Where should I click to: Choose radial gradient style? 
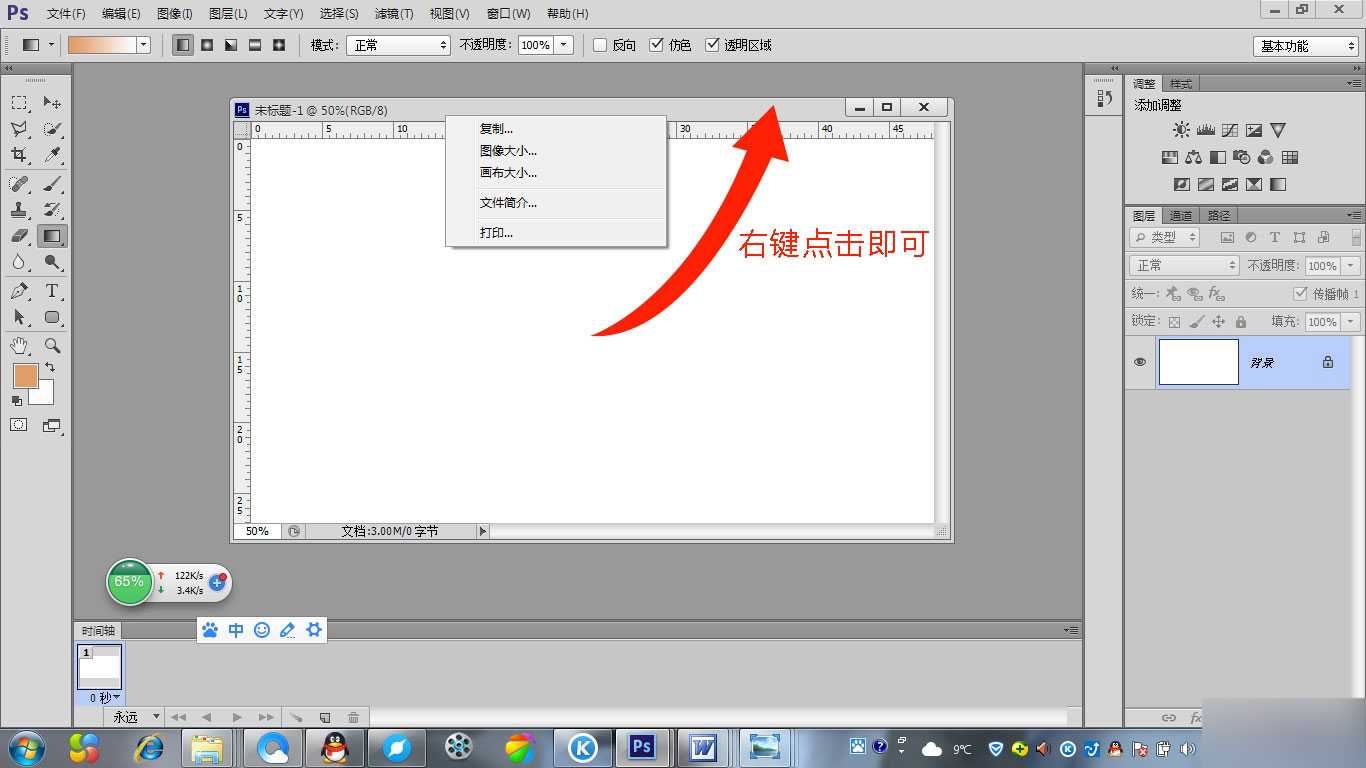[x=207, y=45]
